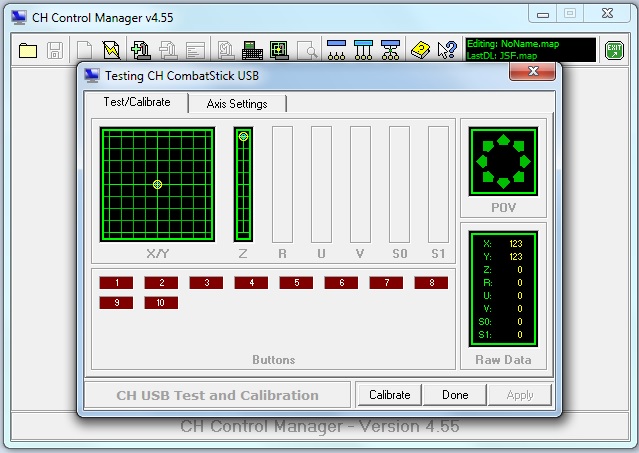Click button indicator 5

click(296, 283)
